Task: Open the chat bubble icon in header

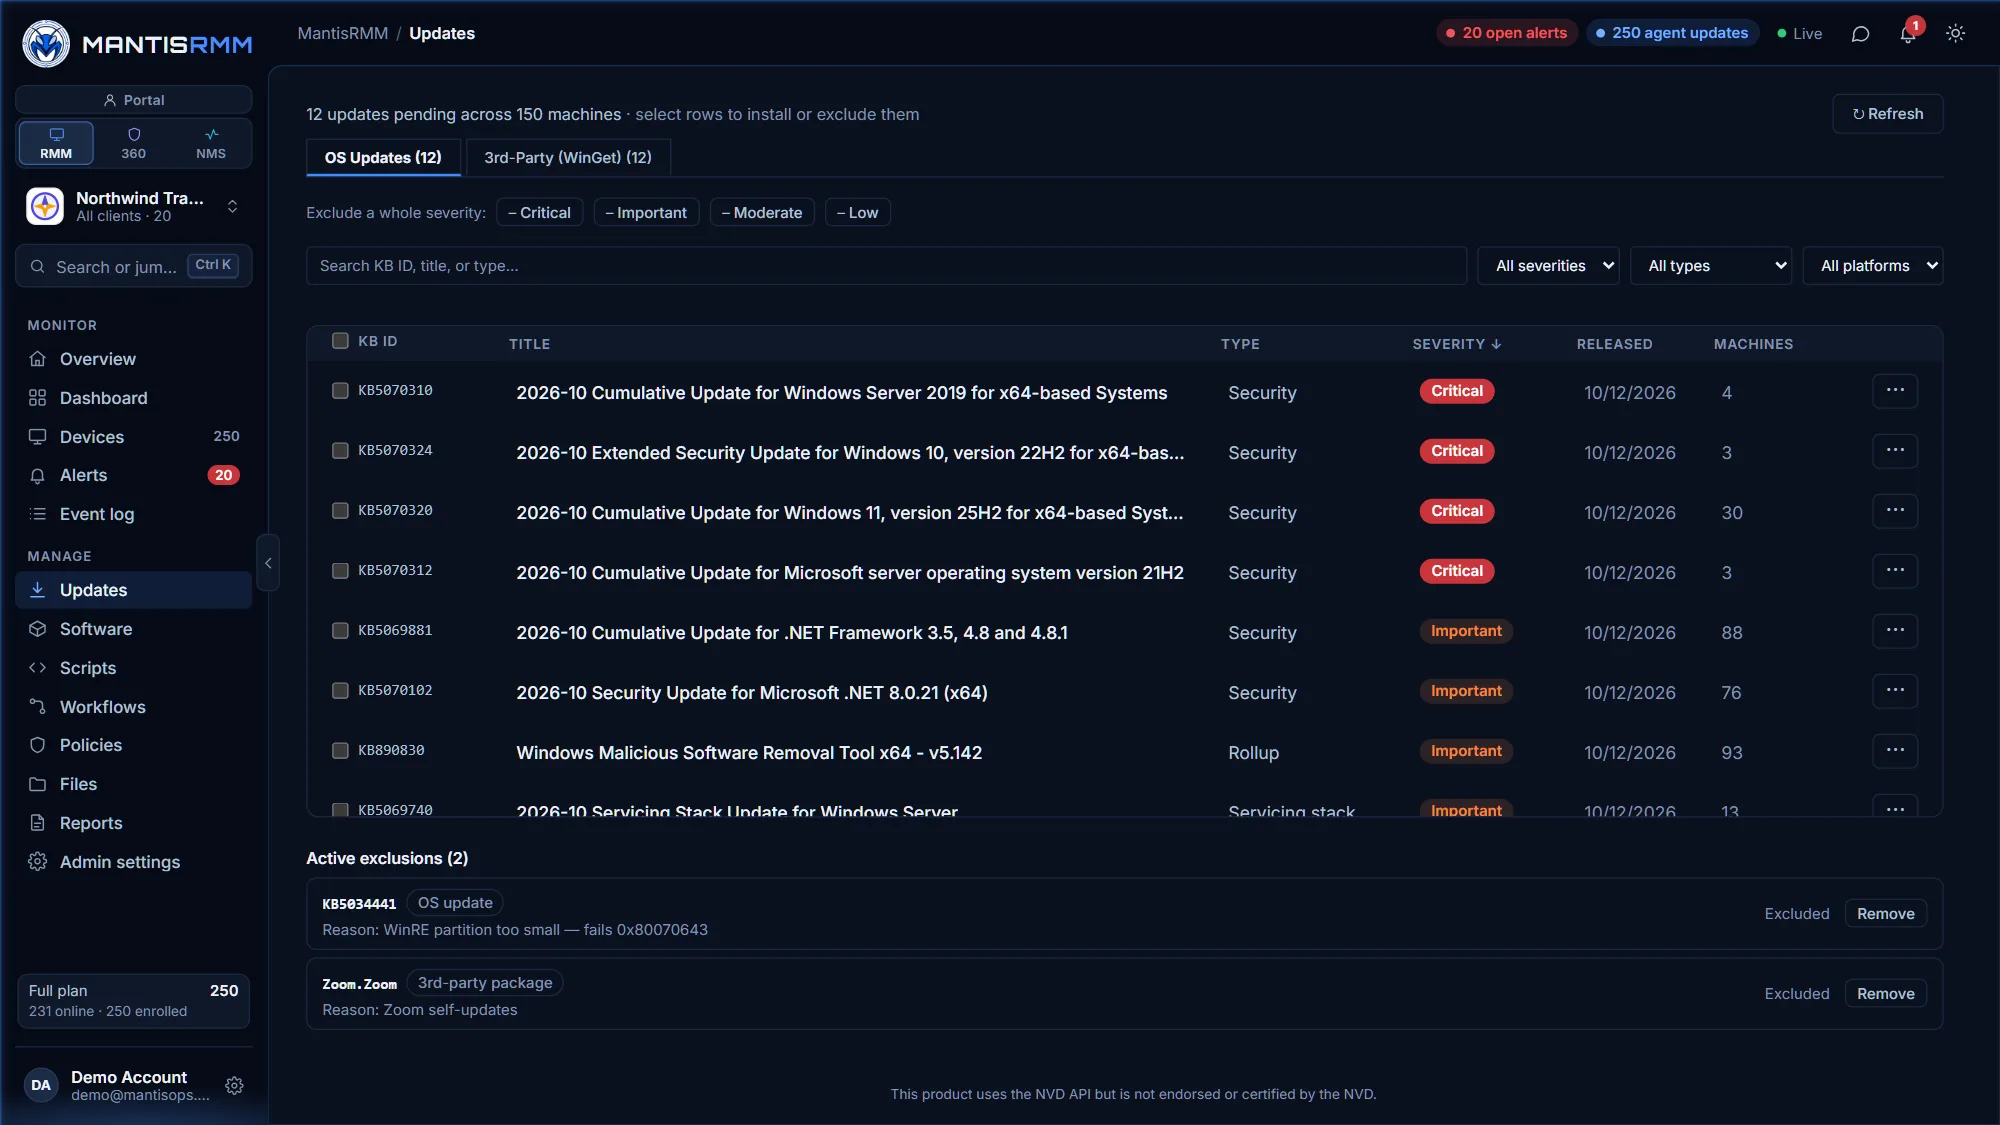Action: (1860, 34)
